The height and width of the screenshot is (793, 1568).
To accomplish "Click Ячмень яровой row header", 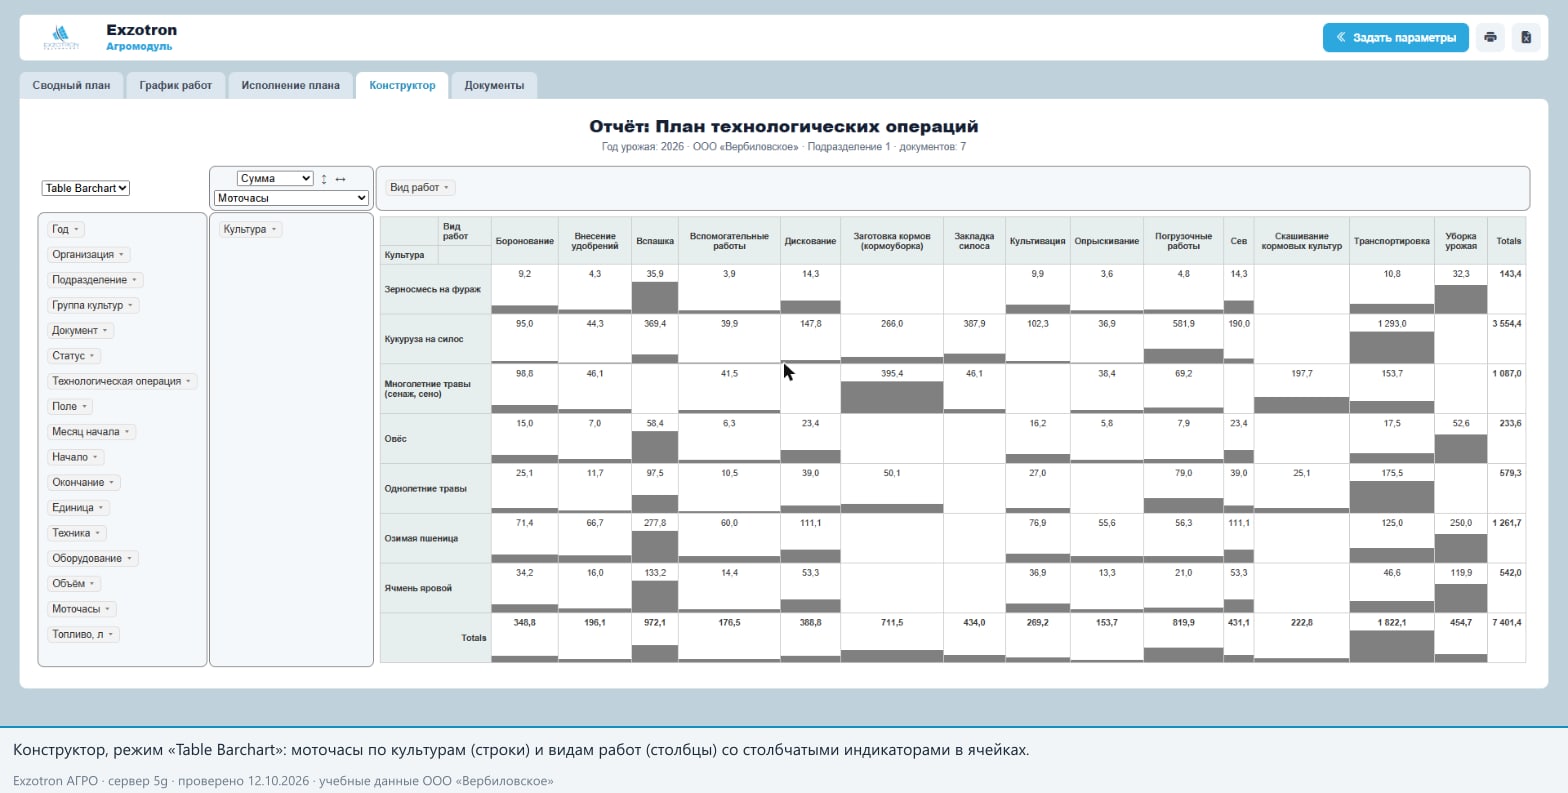I will pyautogui.click(x=436, y=588).
